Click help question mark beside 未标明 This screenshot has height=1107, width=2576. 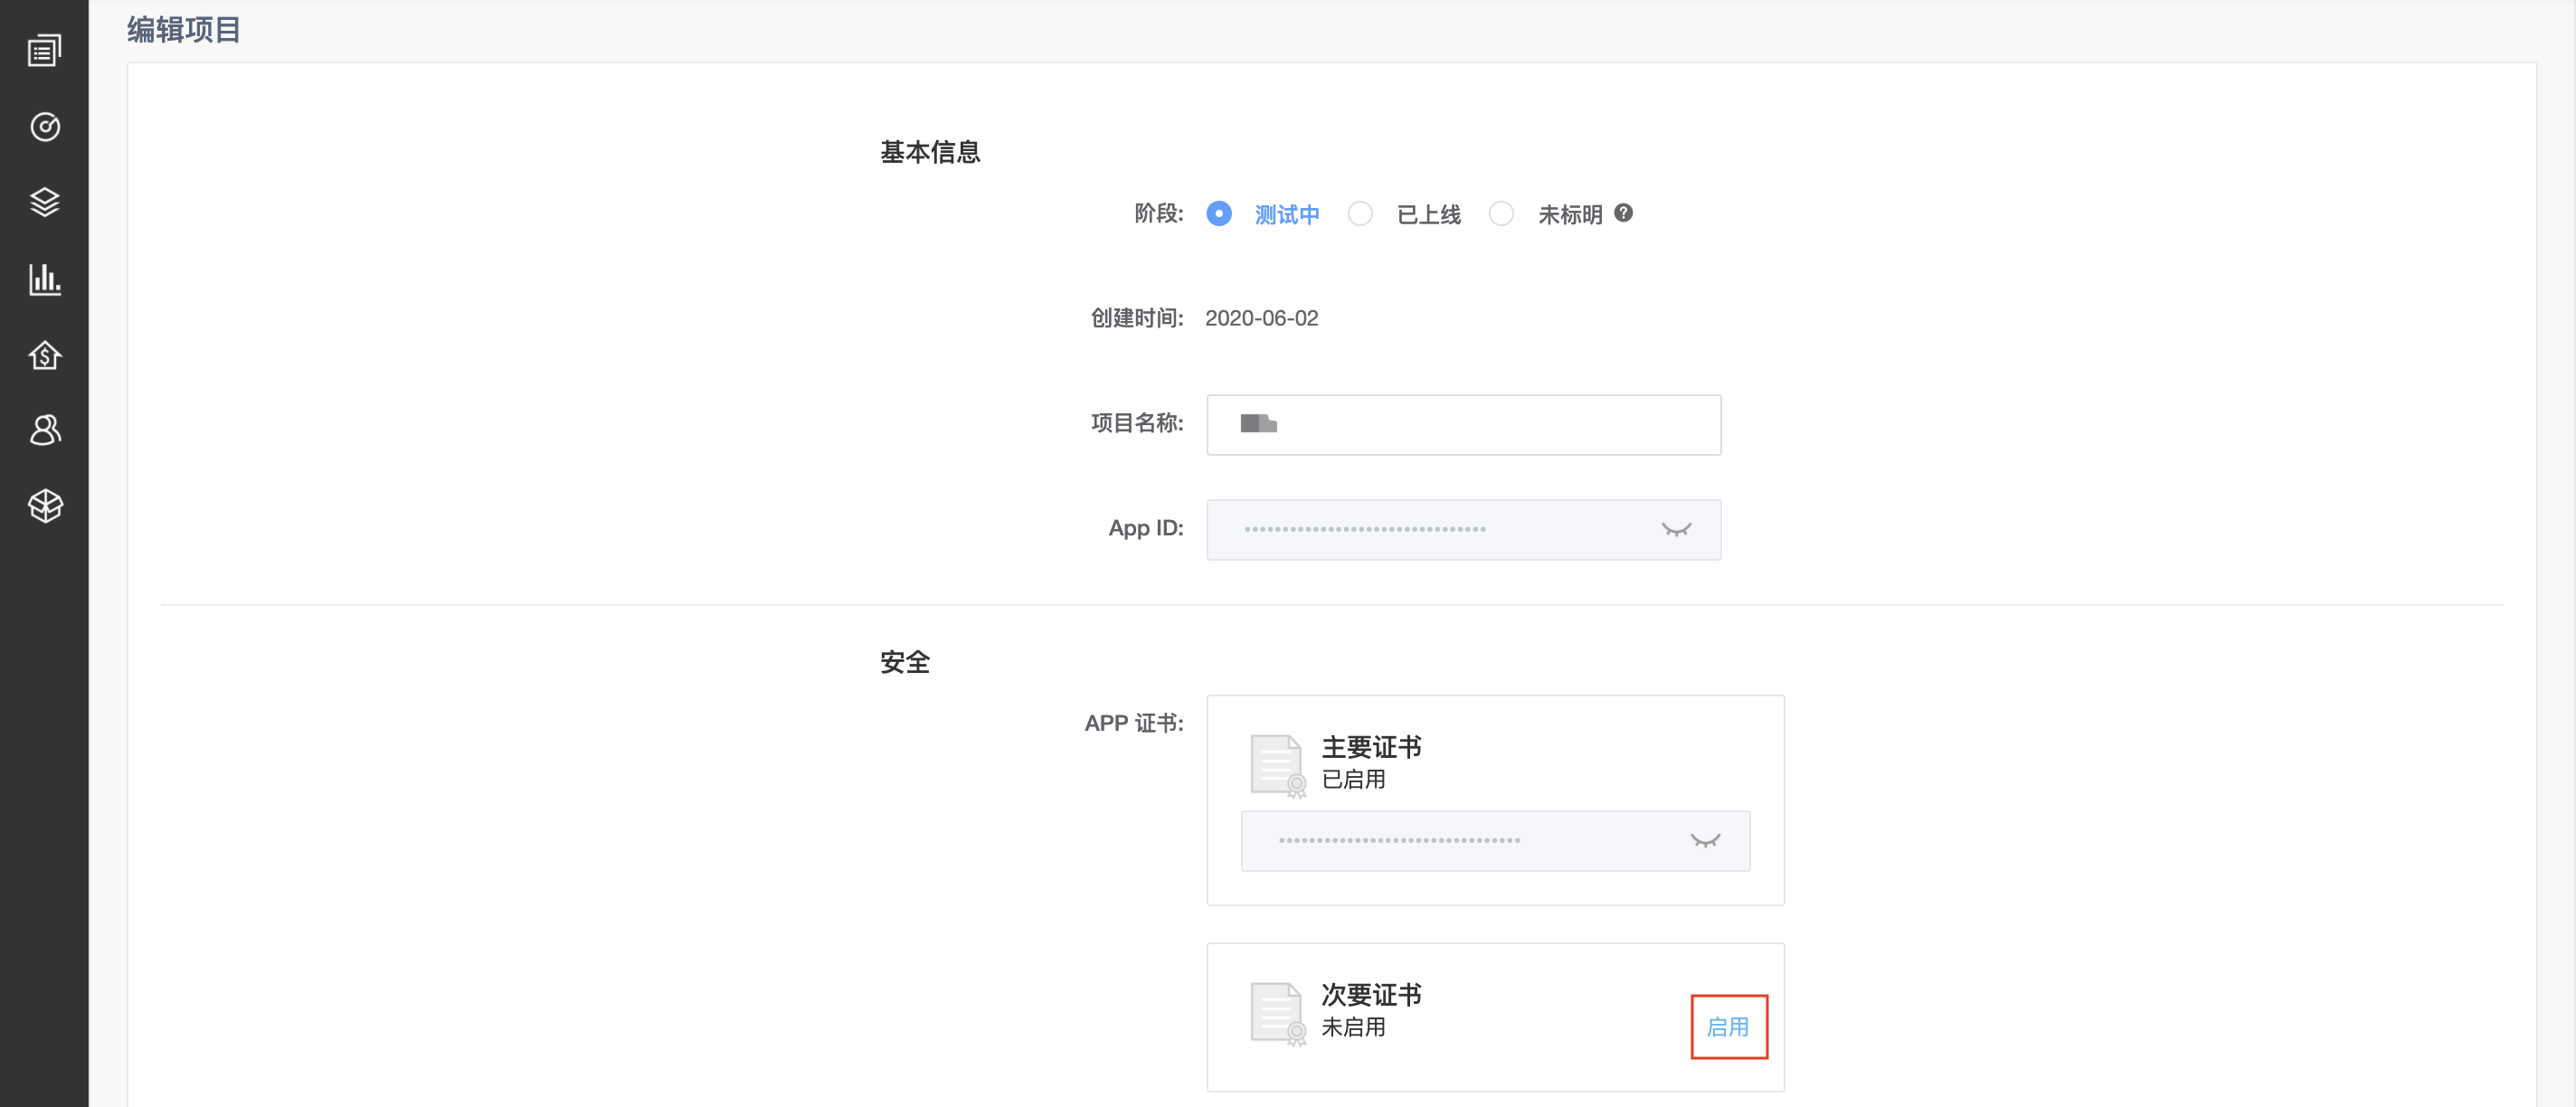[x=1623, y=213]
